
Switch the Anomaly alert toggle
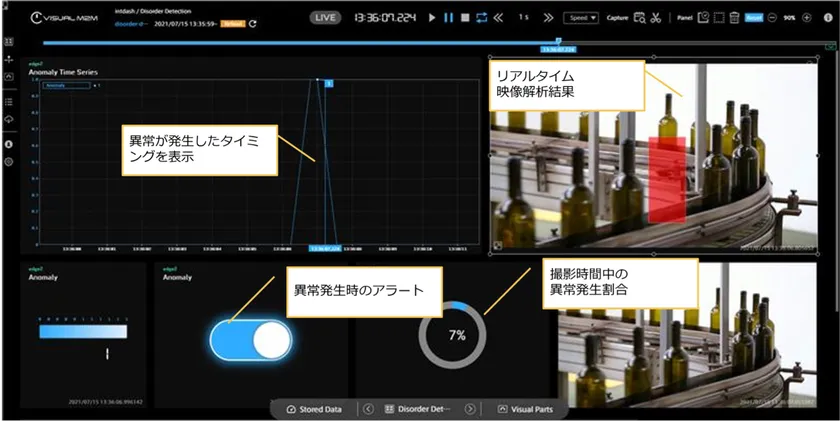[250, 342]
